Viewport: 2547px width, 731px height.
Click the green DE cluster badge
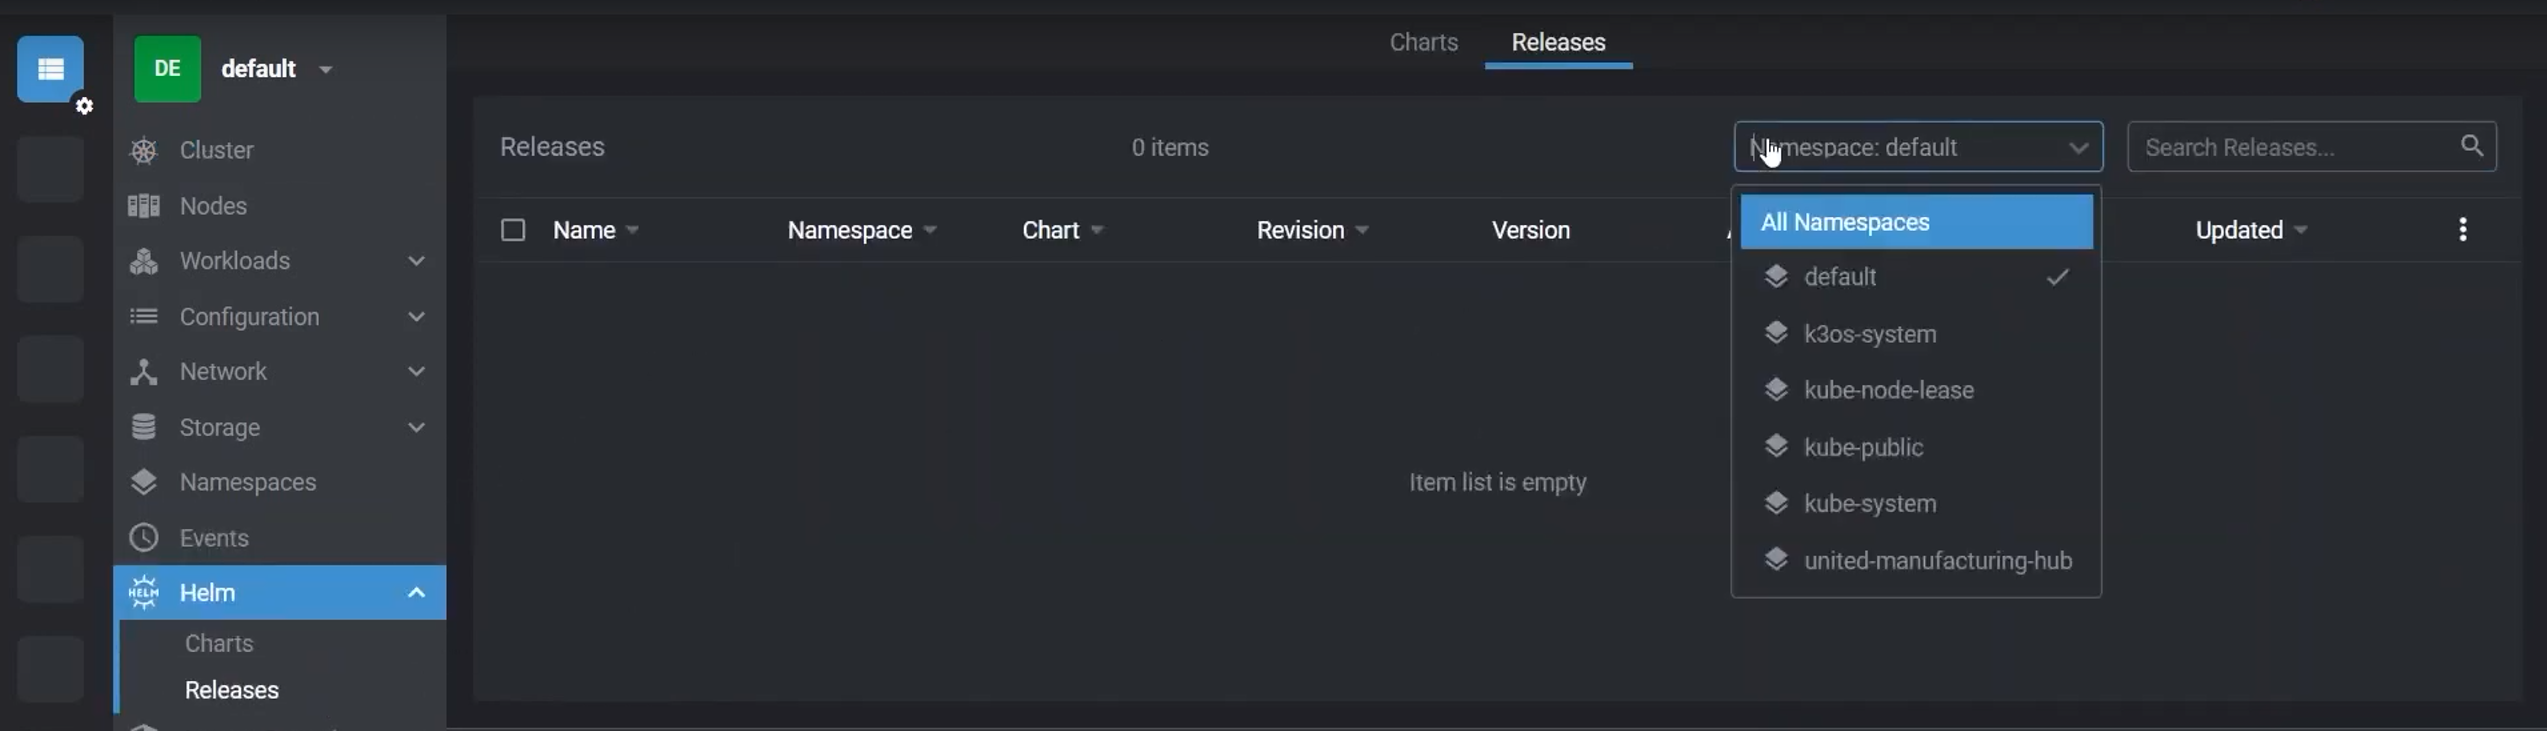167,69
